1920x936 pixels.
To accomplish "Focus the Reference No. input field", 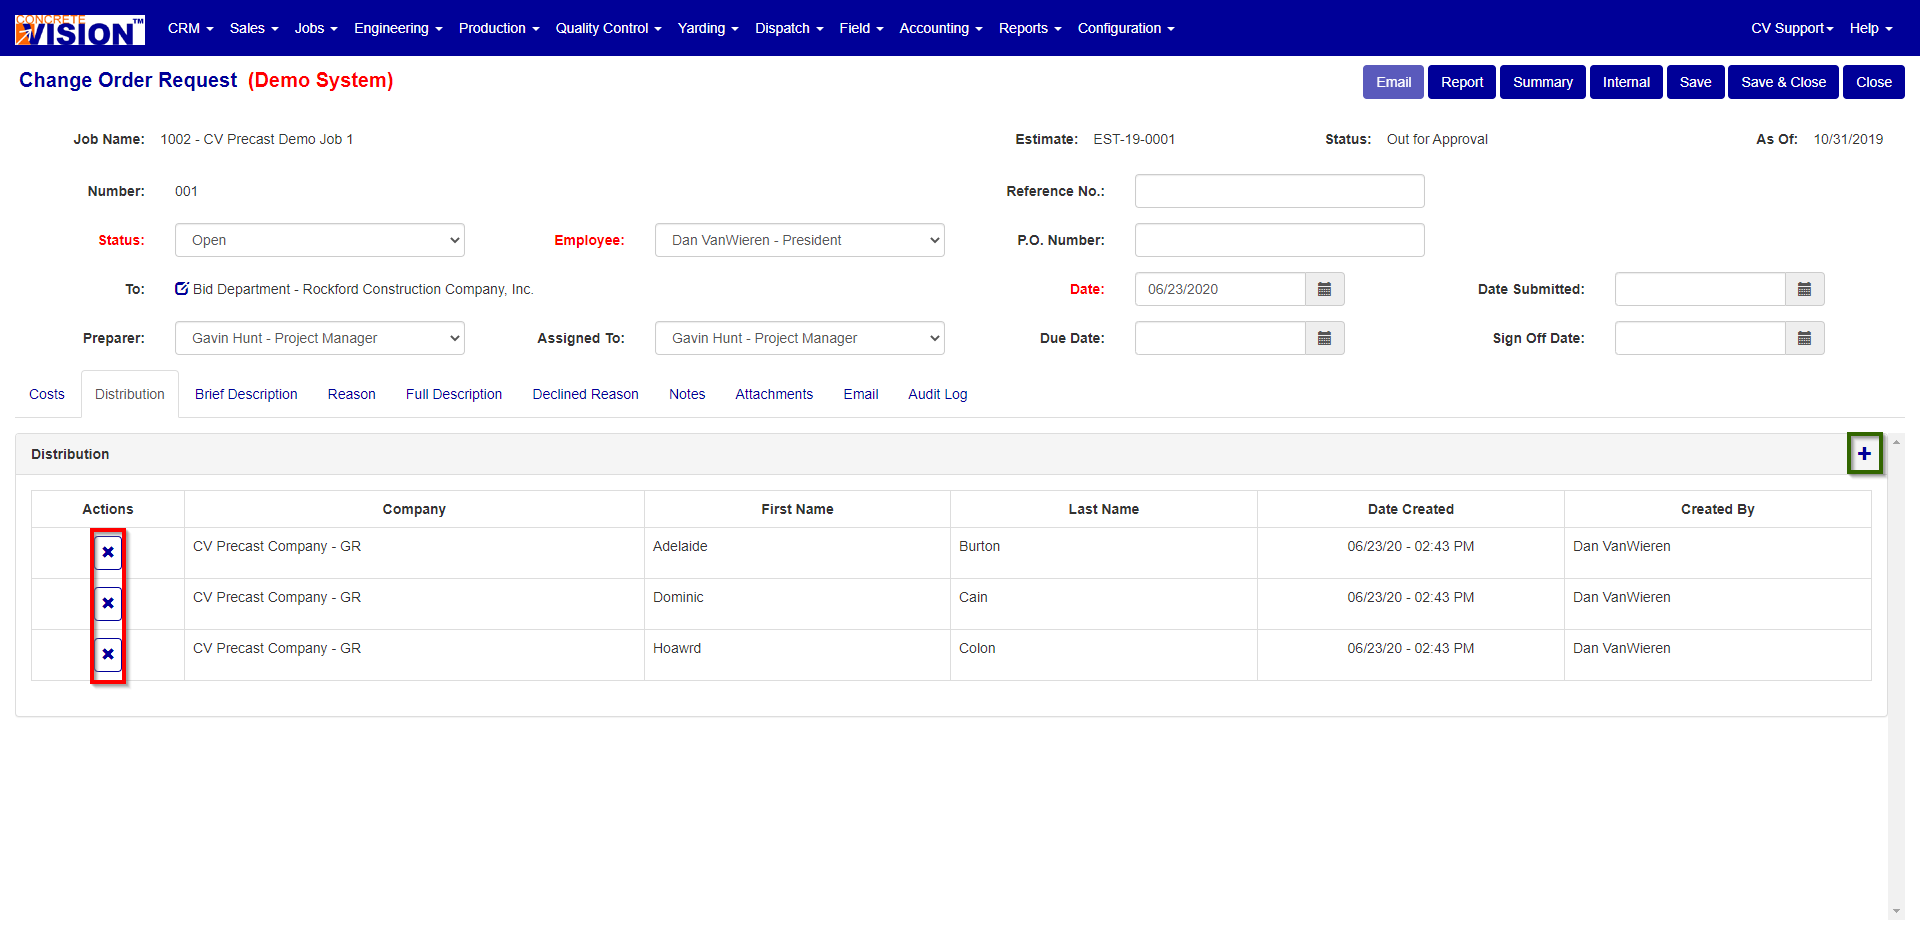I will (x=1280, y=191).
